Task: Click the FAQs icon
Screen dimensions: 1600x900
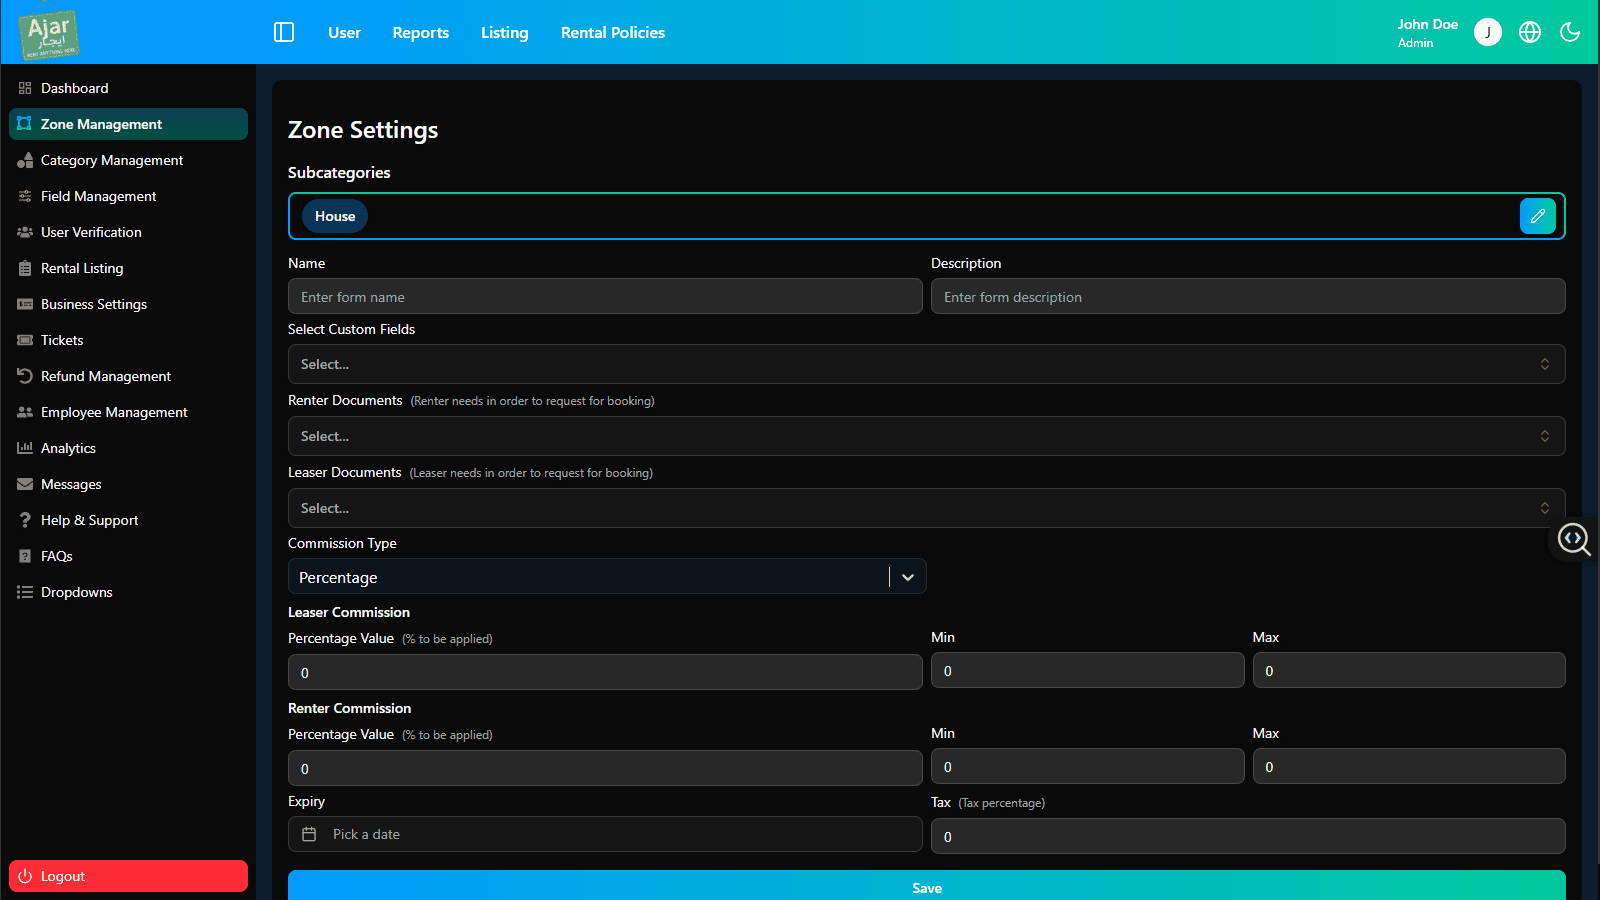Action: (x=25, y=556)
